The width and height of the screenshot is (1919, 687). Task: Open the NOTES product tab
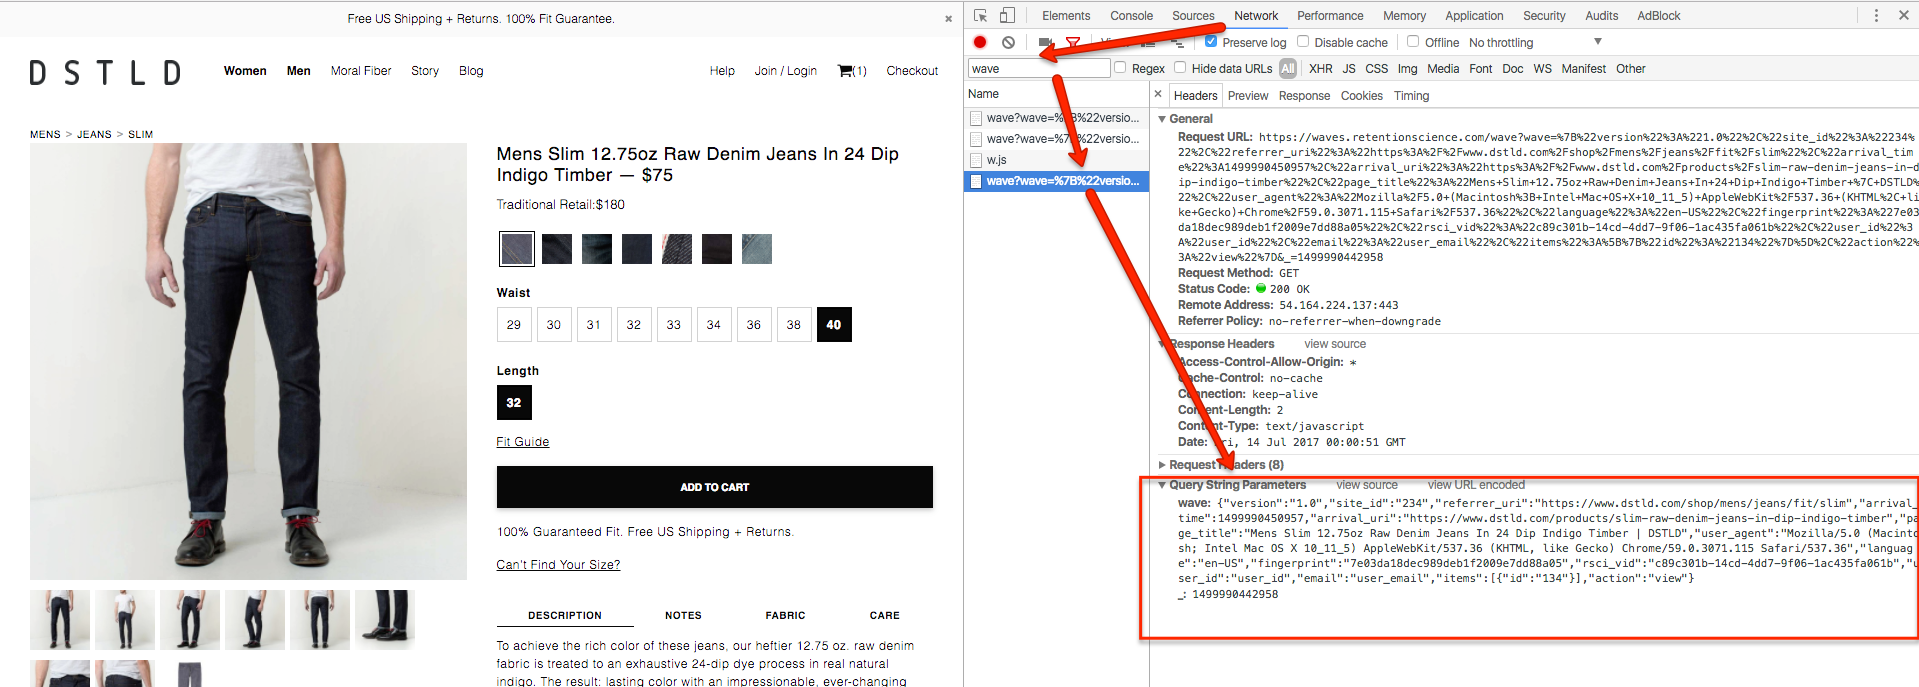pyautogui.click(x=683, y=616)
